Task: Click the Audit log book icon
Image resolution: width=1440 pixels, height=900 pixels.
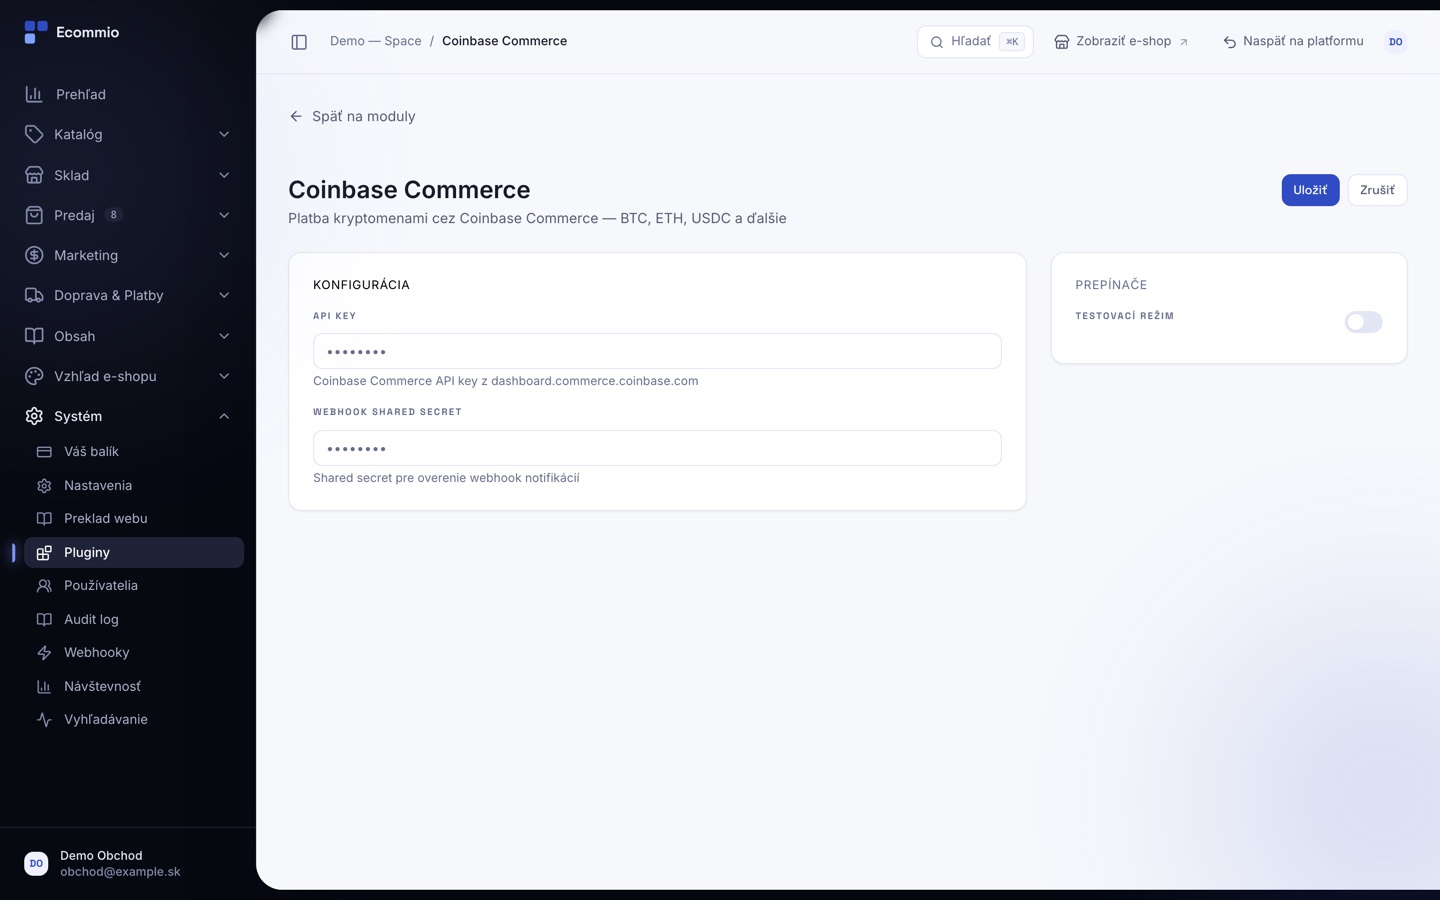Action: pos(44,619)
